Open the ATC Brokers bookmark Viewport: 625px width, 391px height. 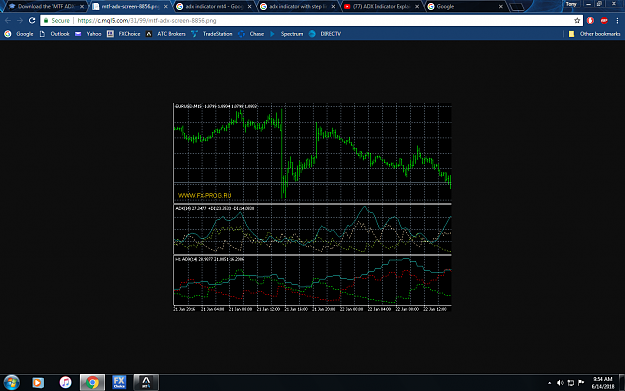coord(166,34)
